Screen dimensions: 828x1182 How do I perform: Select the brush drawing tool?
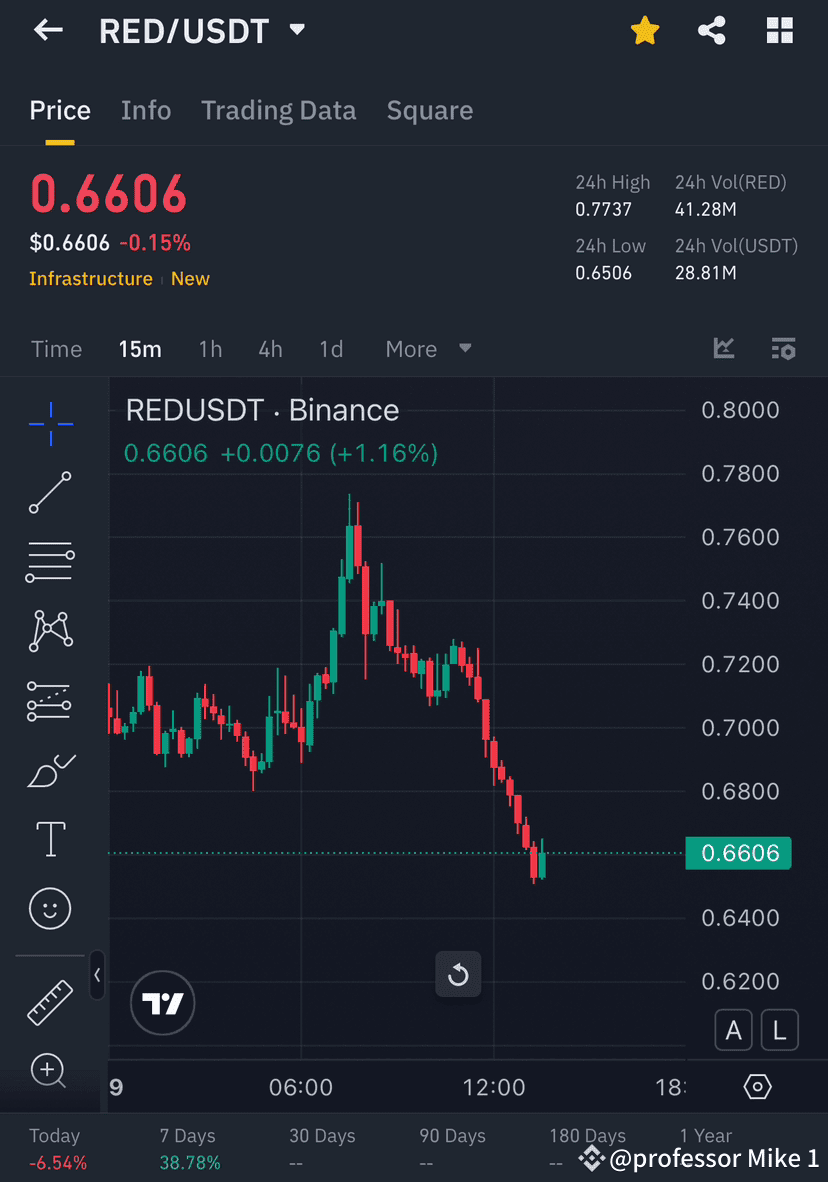(50, 769)
